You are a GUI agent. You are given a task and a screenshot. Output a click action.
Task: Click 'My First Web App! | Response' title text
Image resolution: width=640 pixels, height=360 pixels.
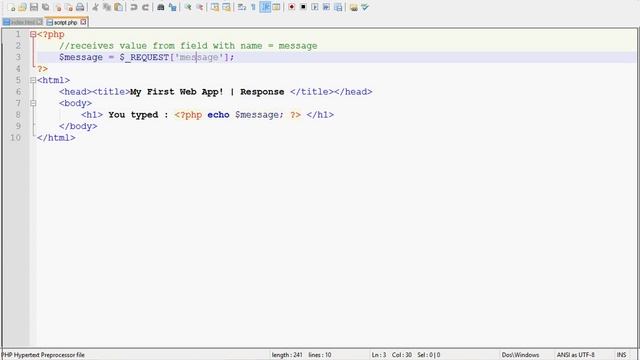click(x=207, y=92)
